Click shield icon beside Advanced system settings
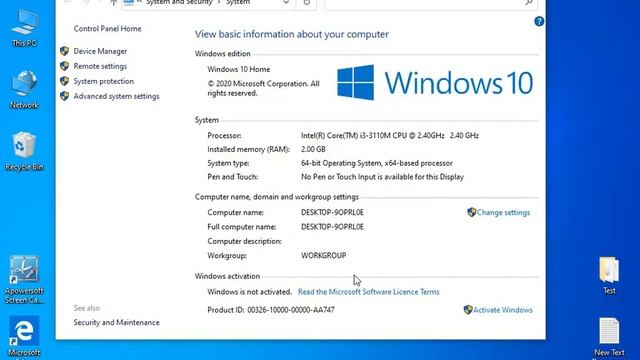Screen dimensions: 640x360 coord(64,96)
